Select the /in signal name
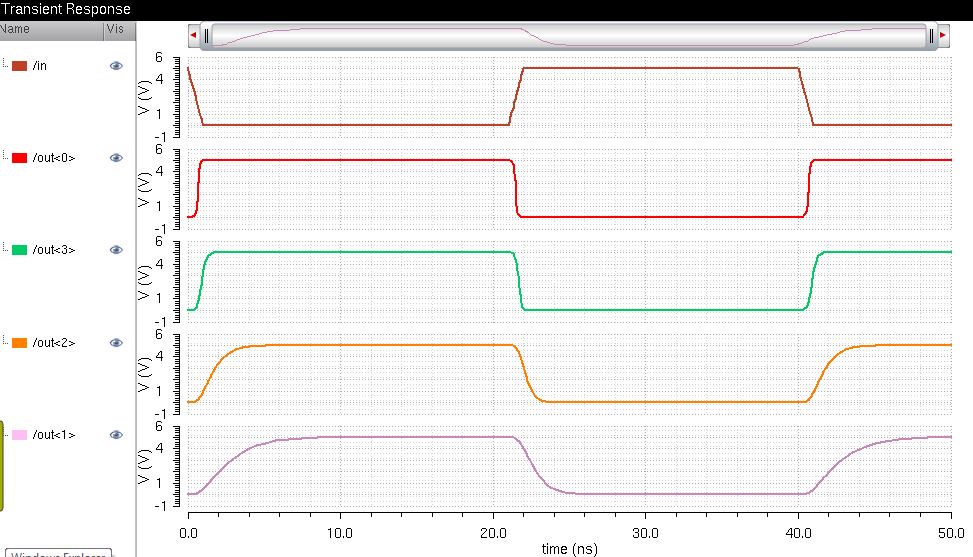The width and height of the screenshot is (973, 557). pyautogui.click(x=40, y=66)
